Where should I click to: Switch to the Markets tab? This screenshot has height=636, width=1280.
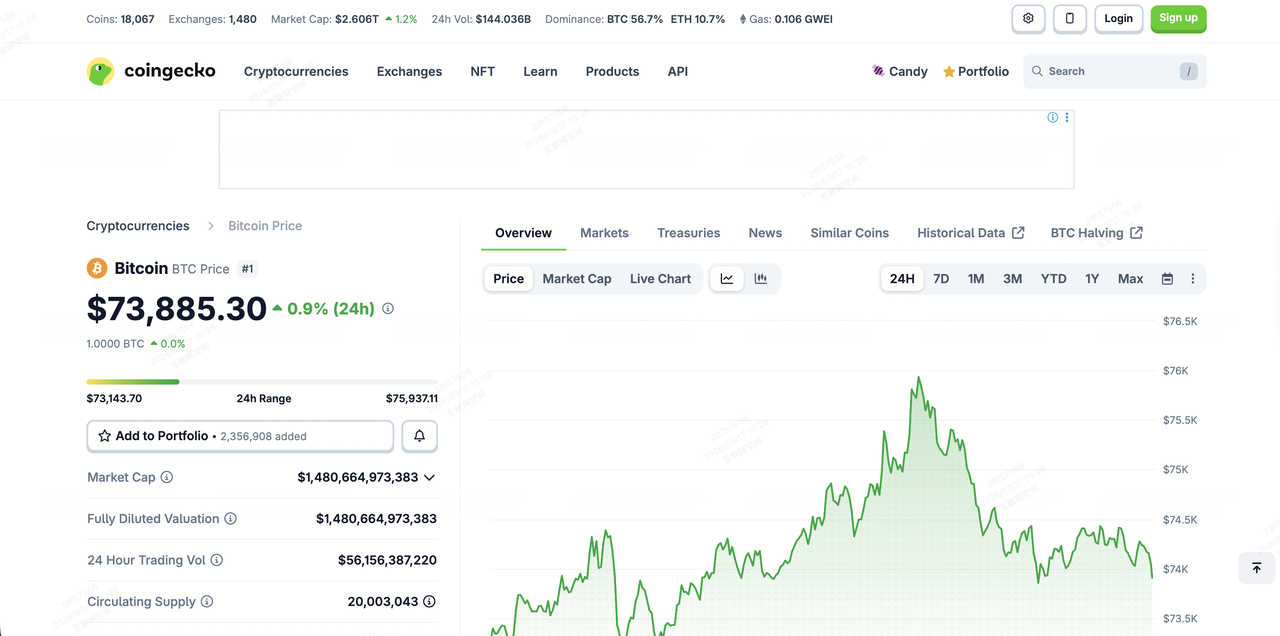(604, 233)
